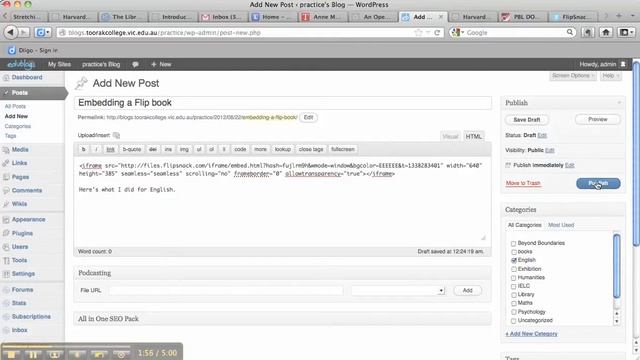
Task: Collapse the Publish box arrow
Action: click(x=619, y=103)
